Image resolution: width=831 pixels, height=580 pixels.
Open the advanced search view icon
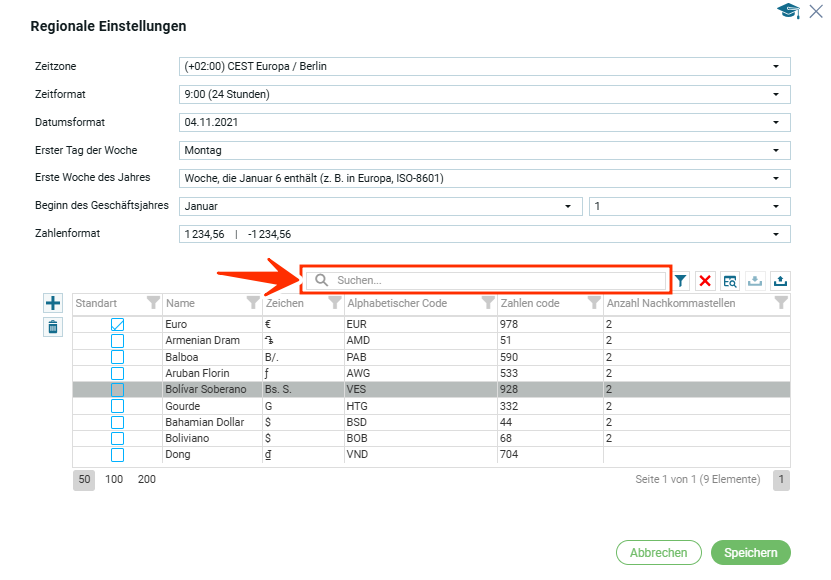(x=730, y=281)
